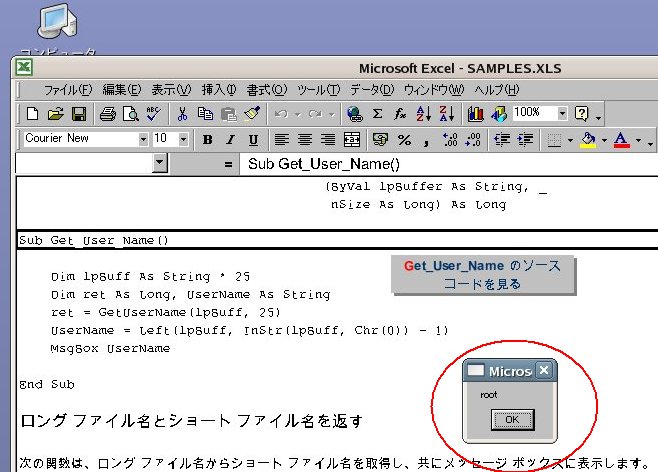Expand the font size 10 dropdown
The height and width of the screenshot is (472, 658).
click(183, 139)
